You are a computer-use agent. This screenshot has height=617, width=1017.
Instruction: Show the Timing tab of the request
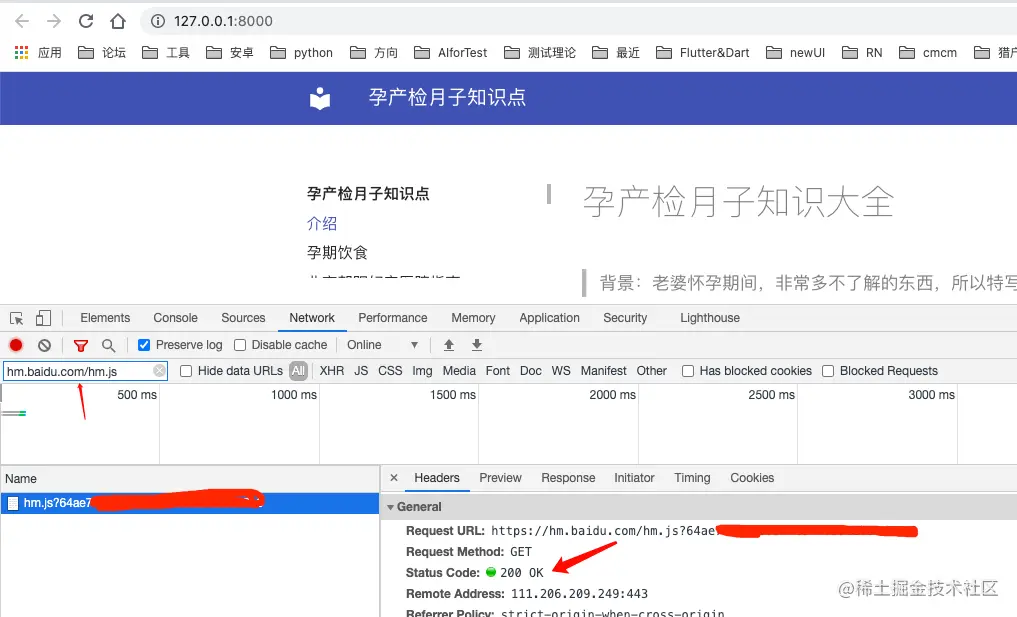pyautogui.click(x=692, y=478)
